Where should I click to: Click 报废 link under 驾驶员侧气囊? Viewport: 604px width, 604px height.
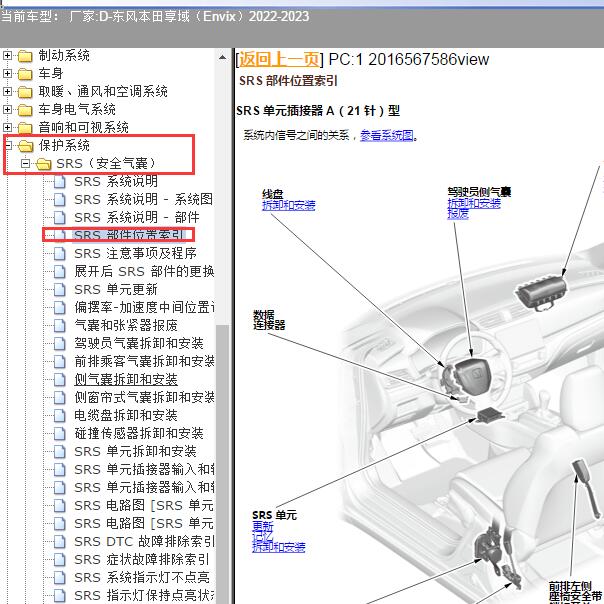point(458,213)
